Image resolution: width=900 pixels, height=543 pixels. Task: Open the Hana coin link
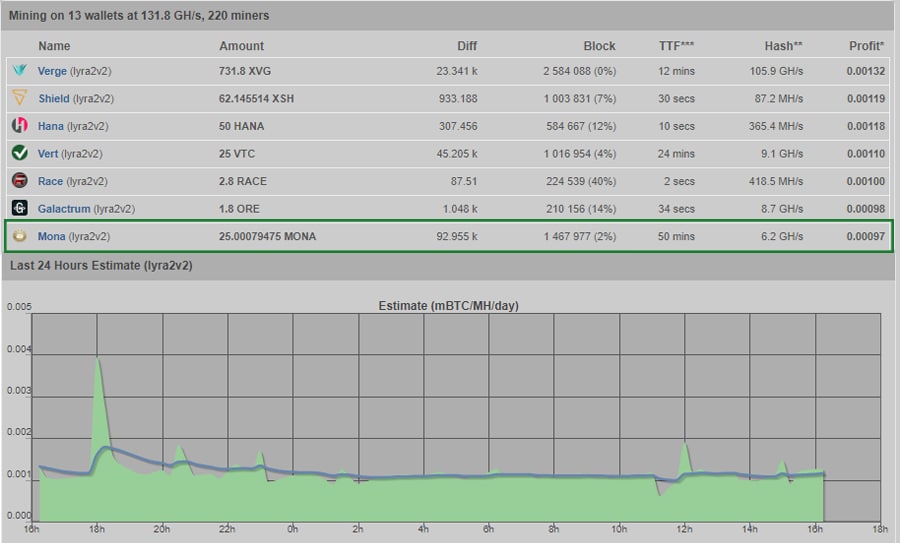pos(51,126)
